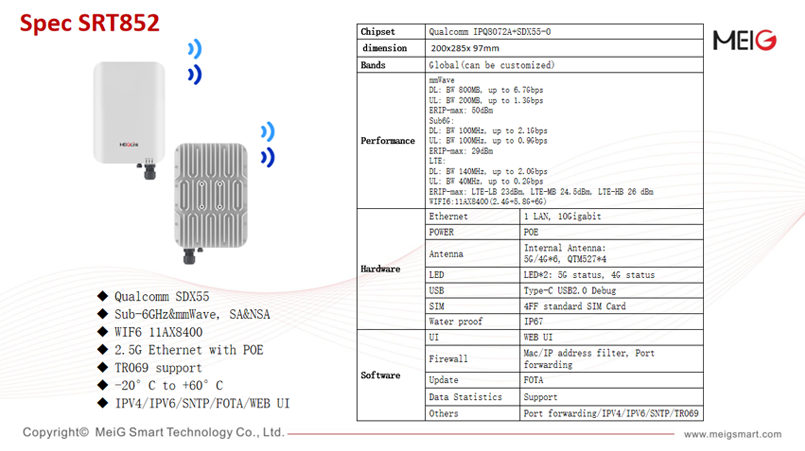Screen dimensions: 805x451
Task: Click the Spec SRT852 slide title
Action: coord(90,23)
